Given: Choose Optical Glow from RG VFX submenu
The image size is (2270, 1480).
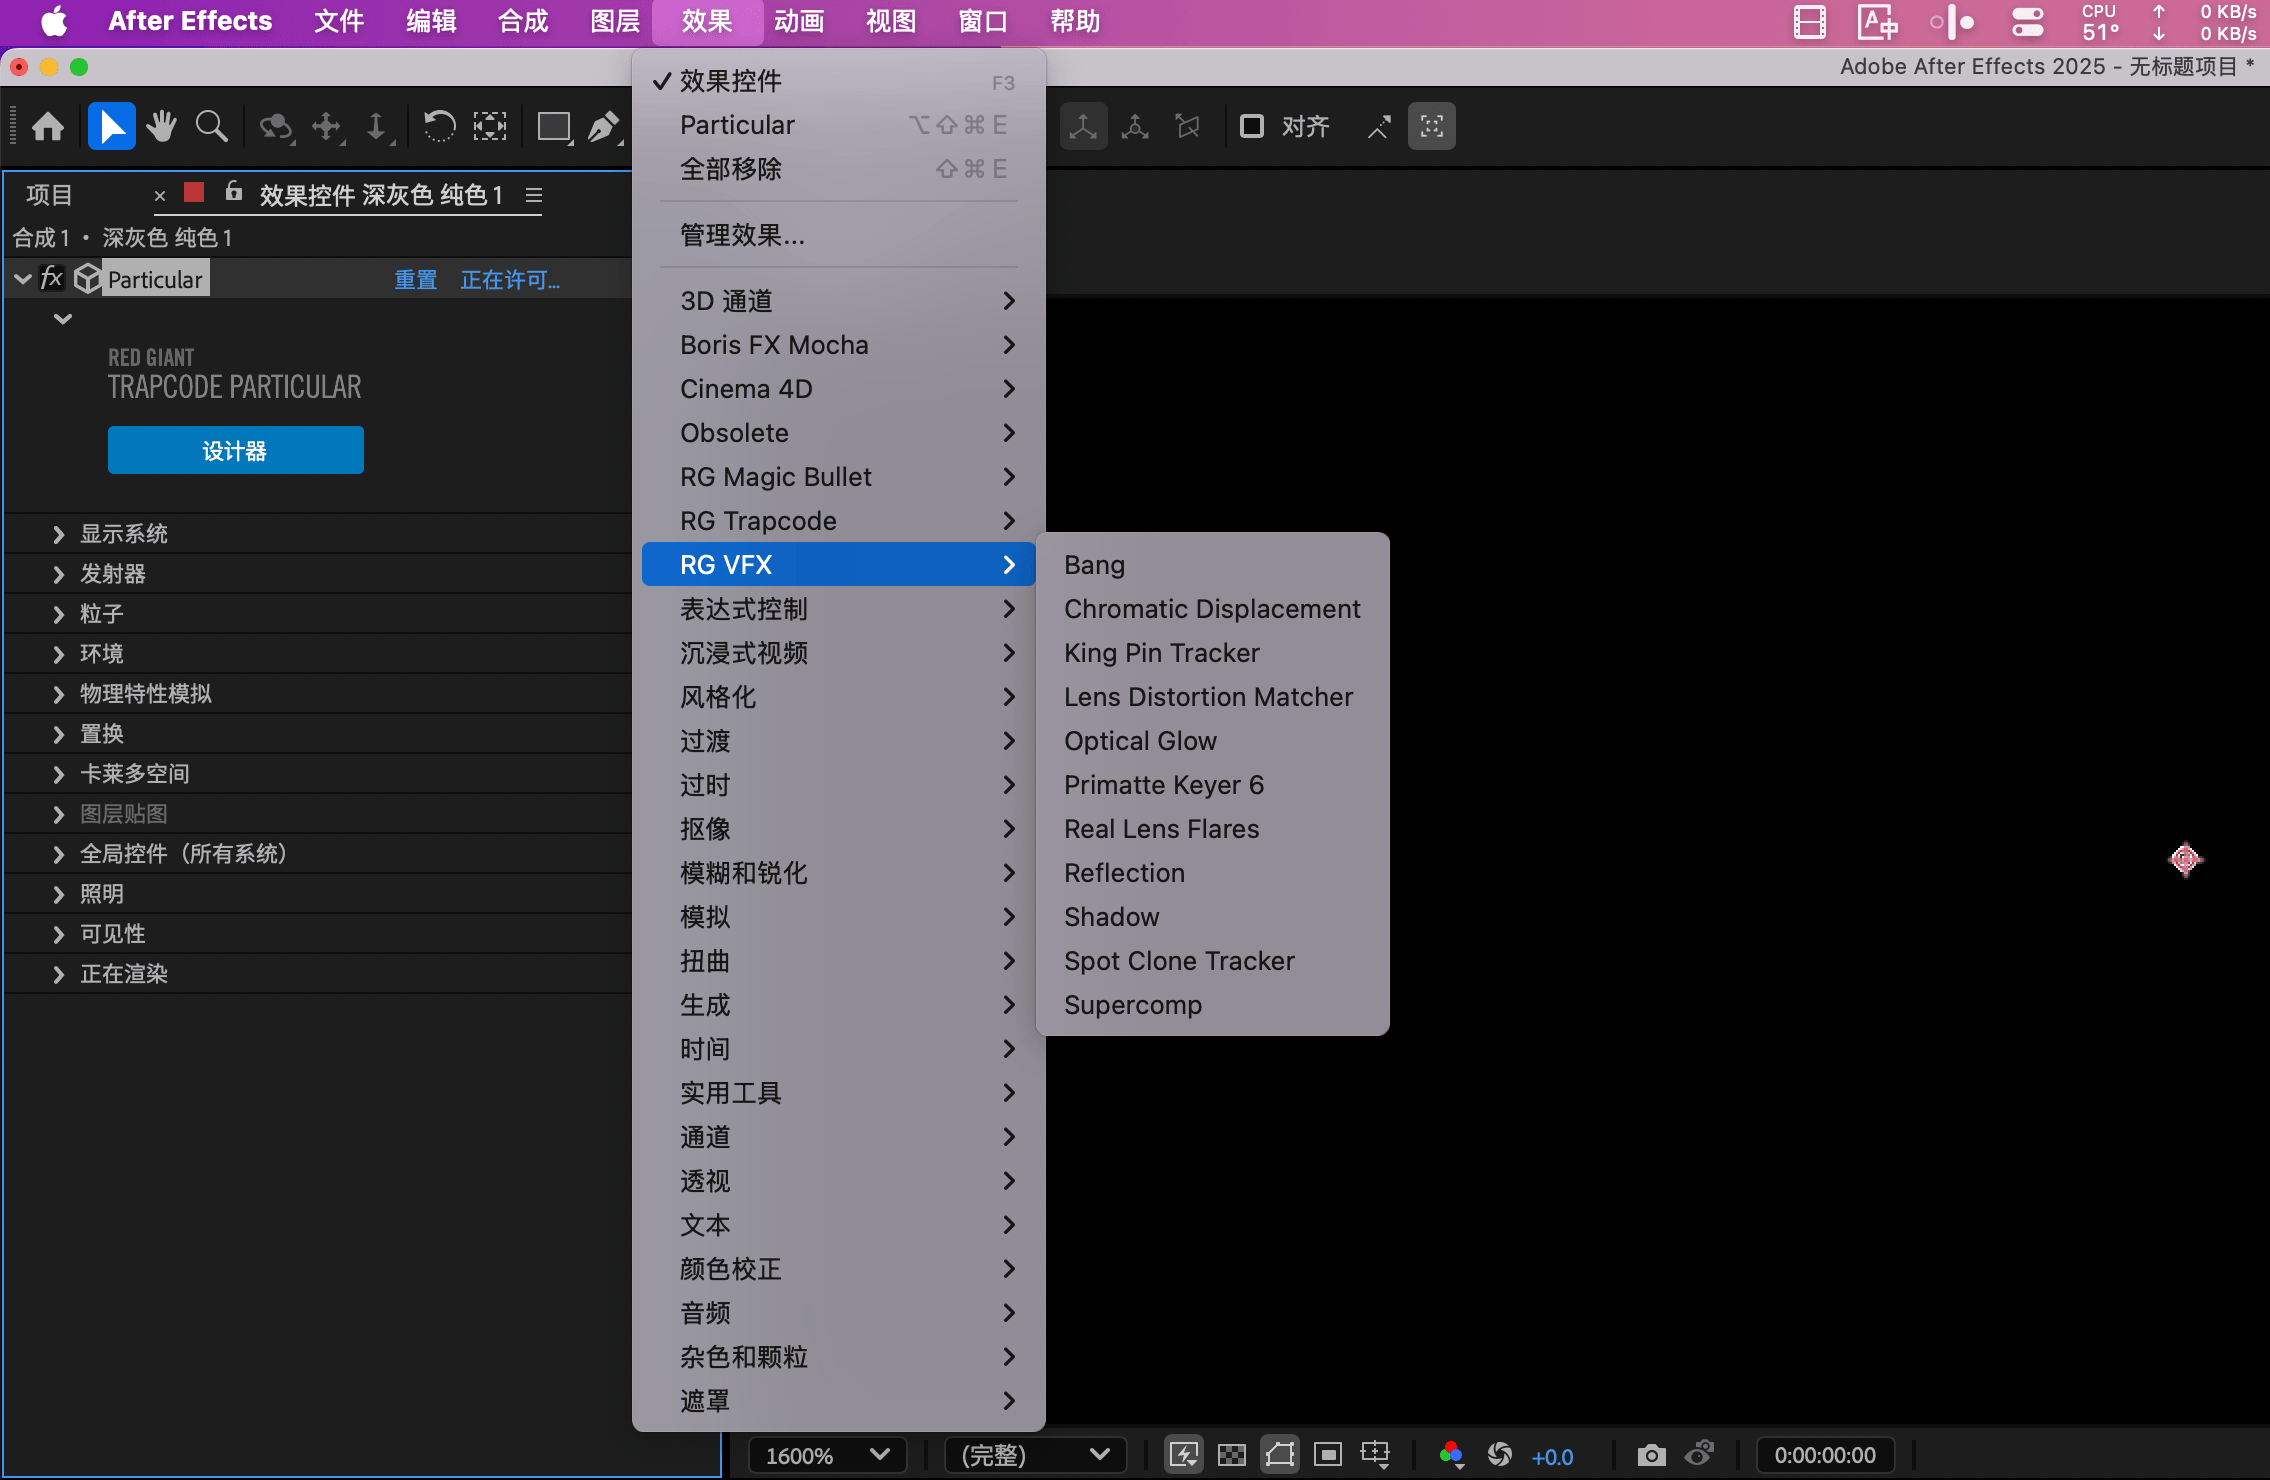Looking at the screenshot, I should [x=1140, y=741].
